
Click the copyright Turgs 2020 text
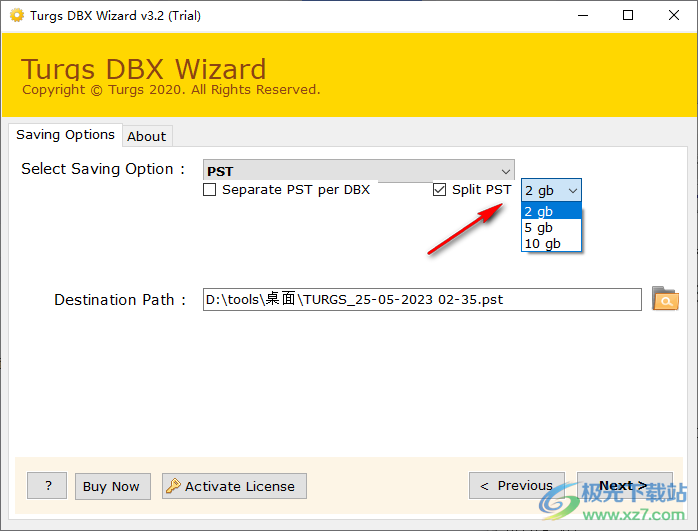tap(171, 89)
